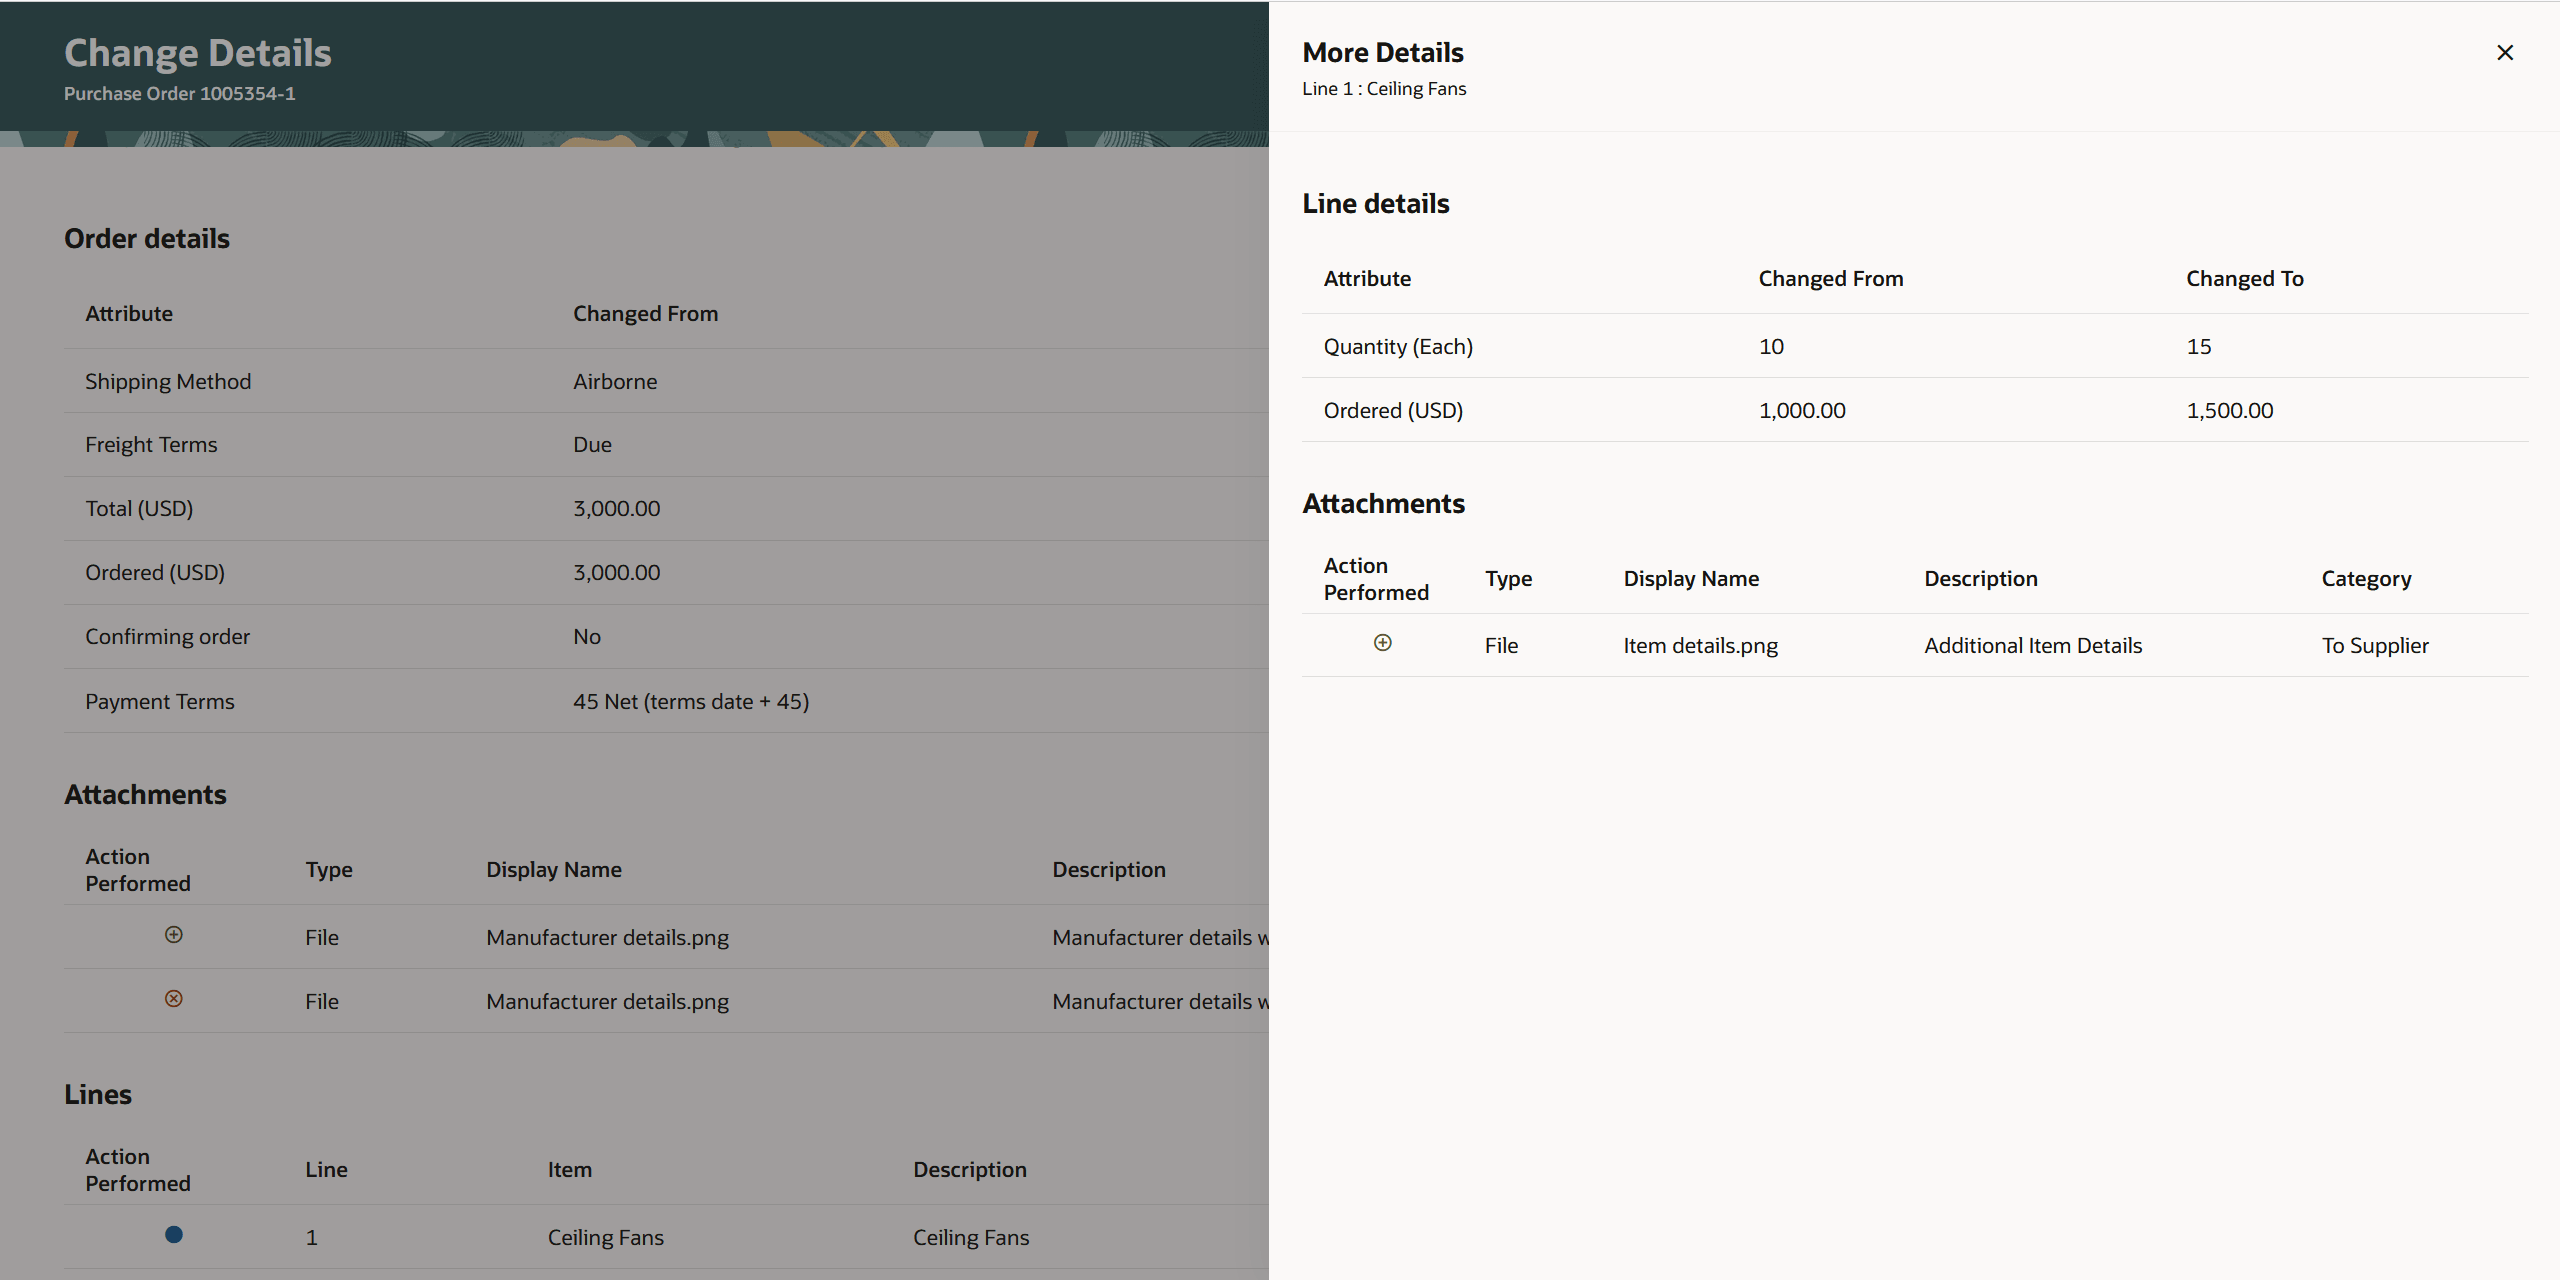Click the blue action indicator for Line 1

tap(173, 1234)
